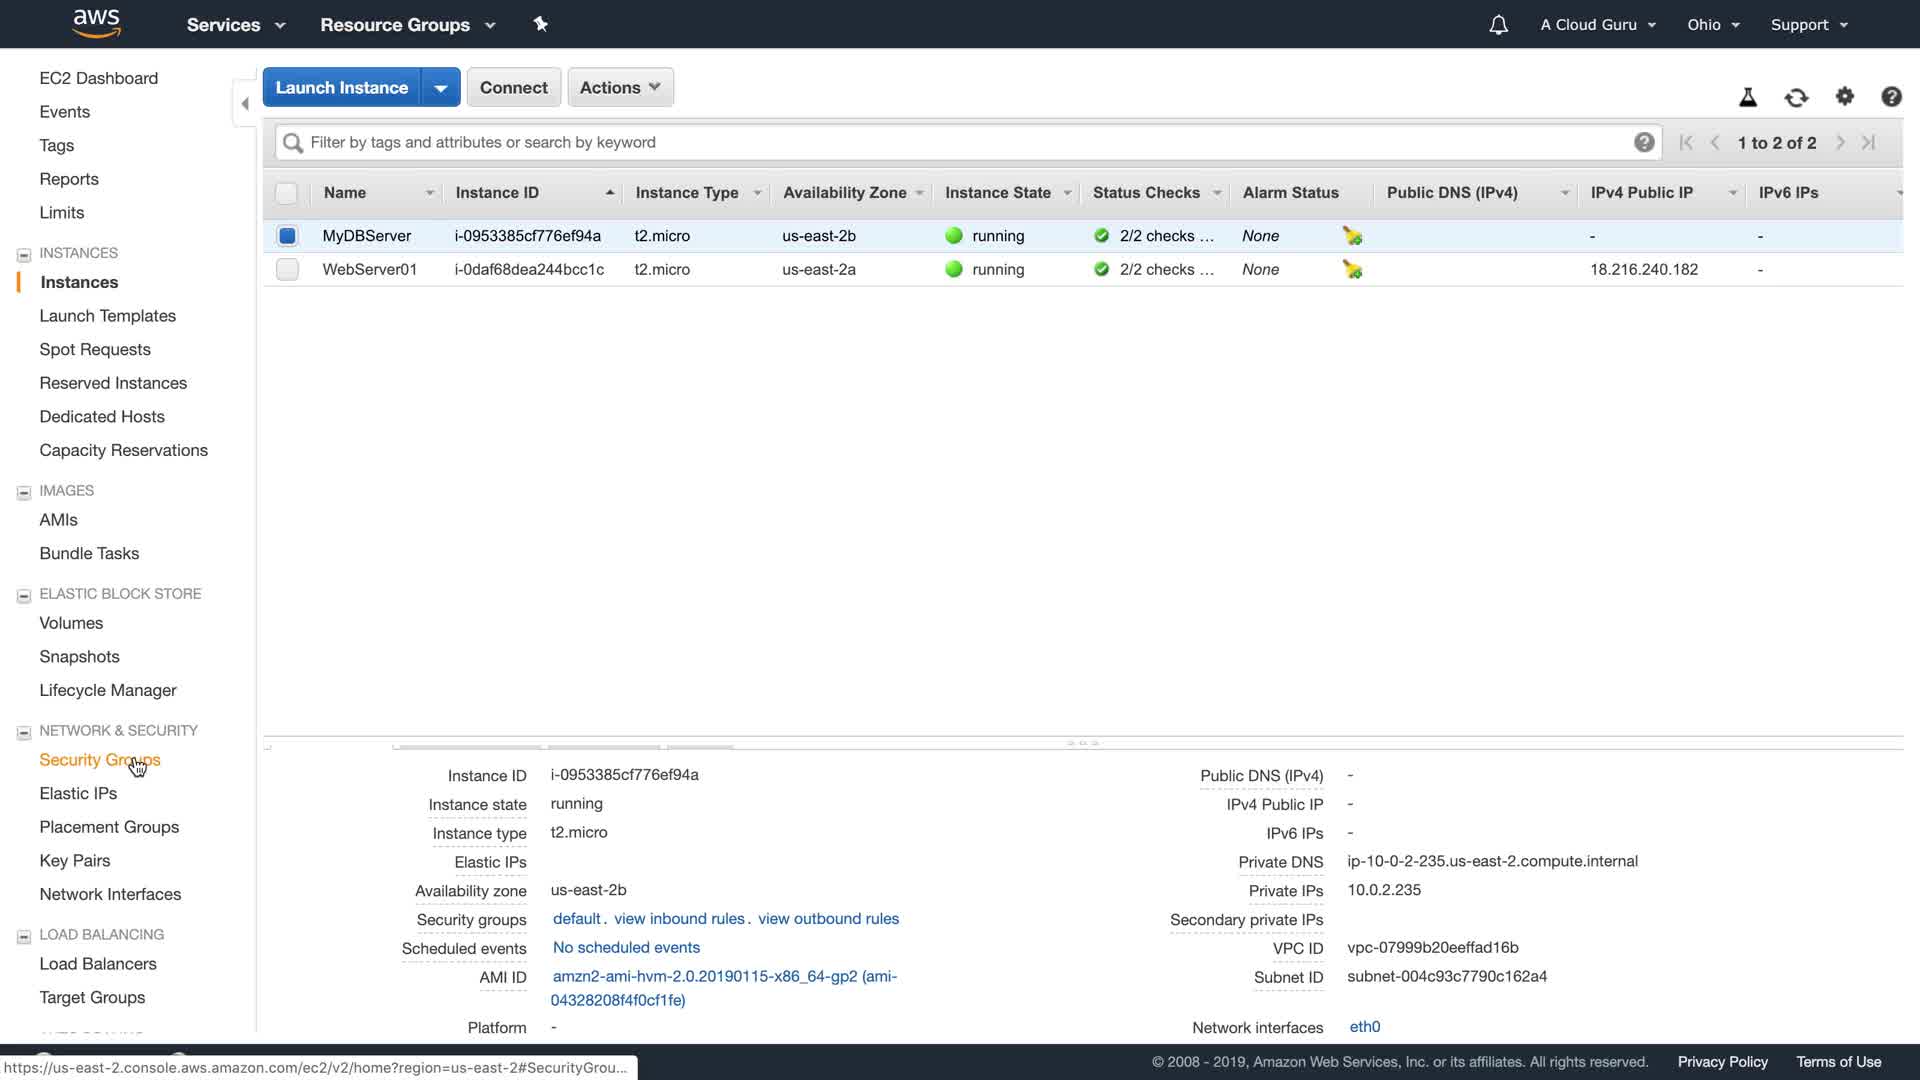Image resolution: width=1920 pixels, height=1080 pixels.
Task: Click the help question mark icon
Action: [1891, 97]
